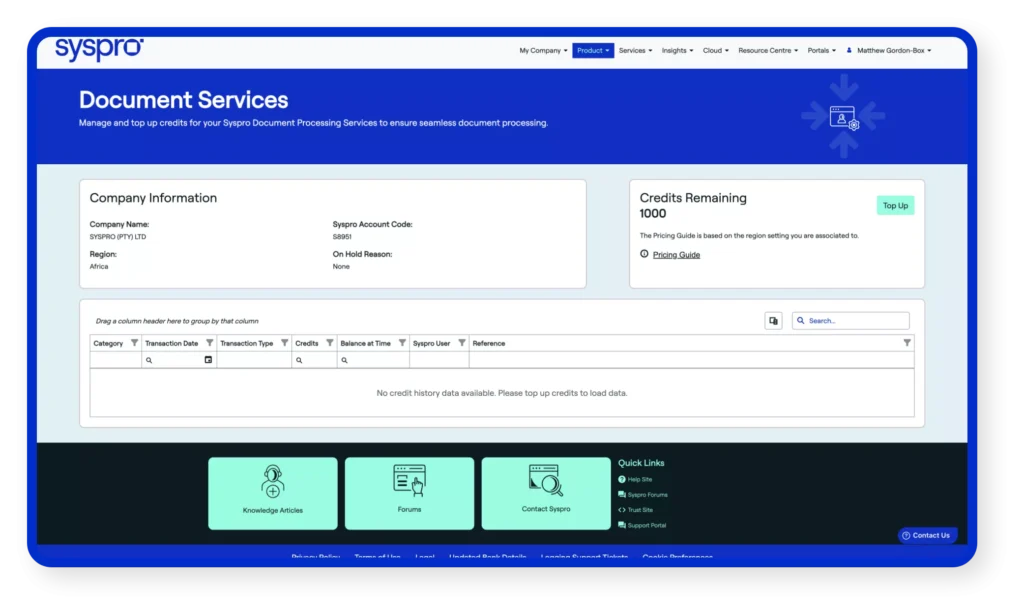Screen dimensions: 1024x614
Task: Click the question mark icon beside Help Site
Action: pos(622,479)
